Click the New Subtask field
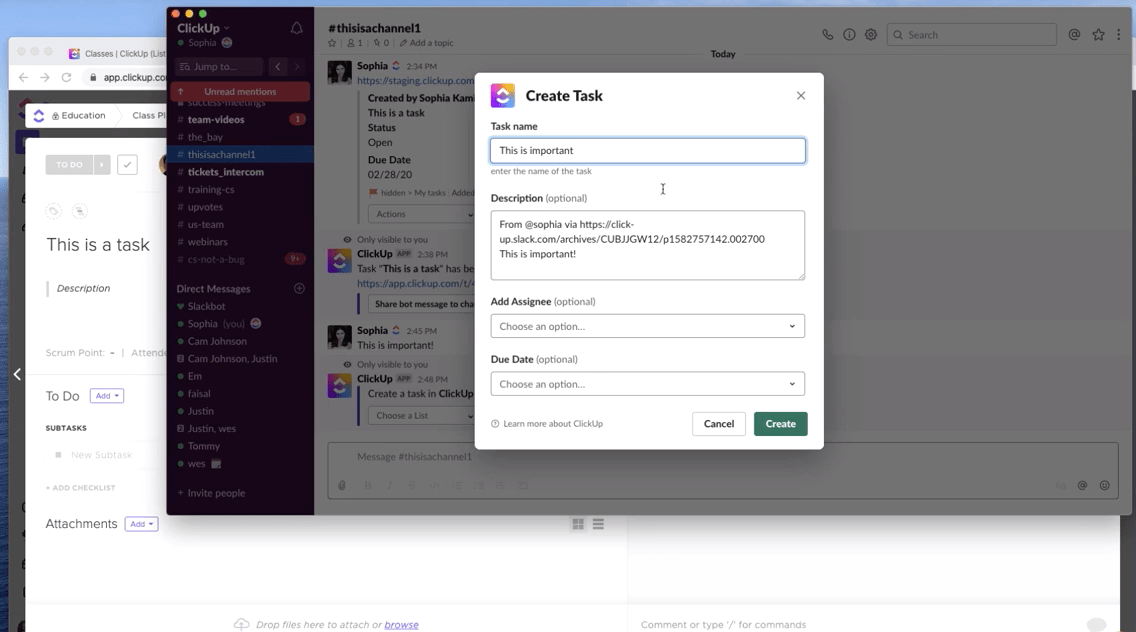Screen dimensions: 1136x632 tap(101, 455)
